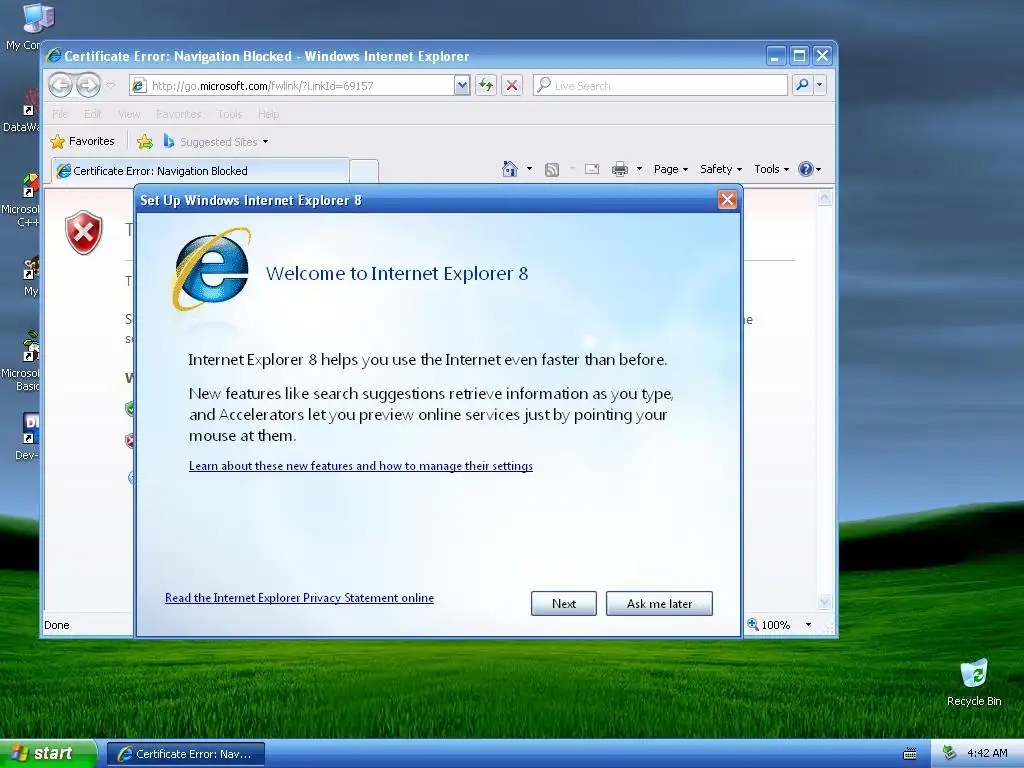Viewport: 1024px width, 768px height.
Task: Open Read the Internet Explorer Privacy Statement link
Action: pos(299,598)
